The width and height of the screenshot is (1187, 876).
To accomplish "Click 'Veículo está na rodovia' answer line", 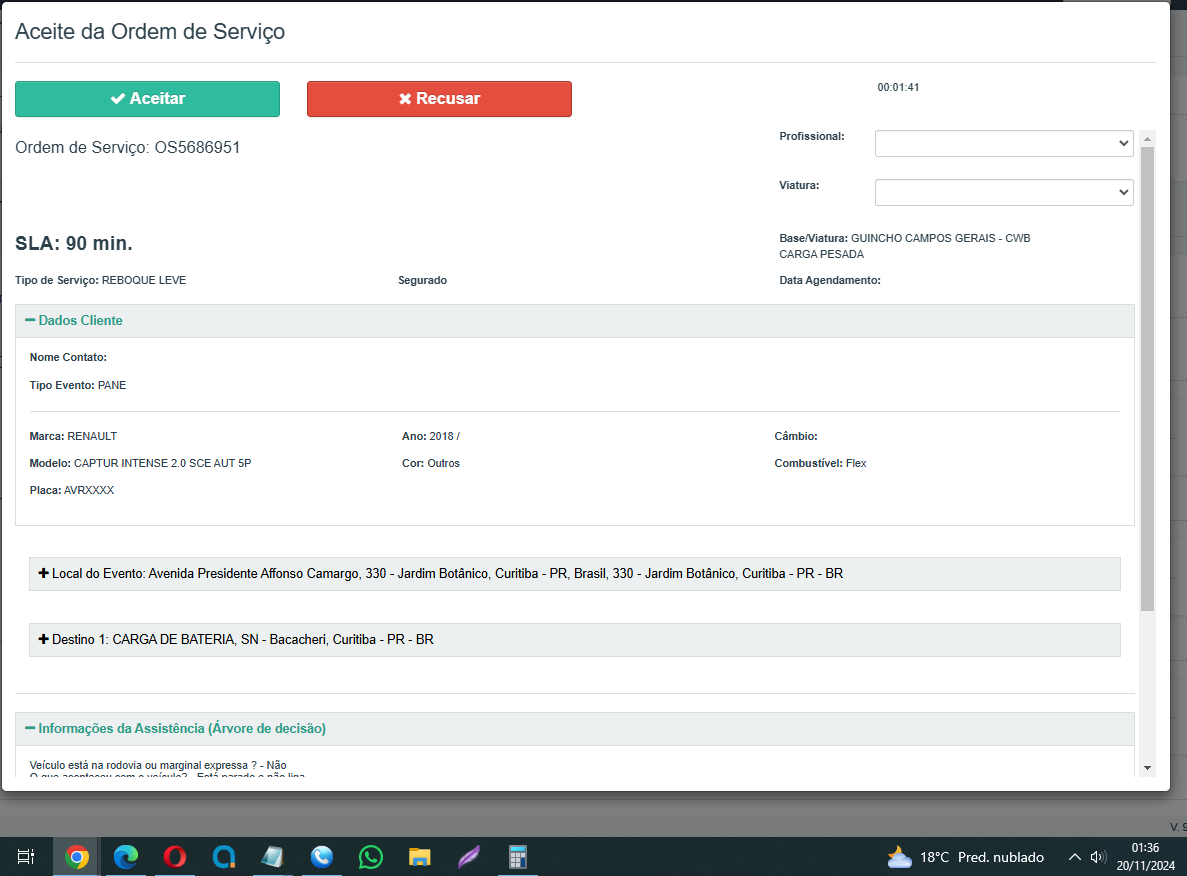I will click(158, 765).
